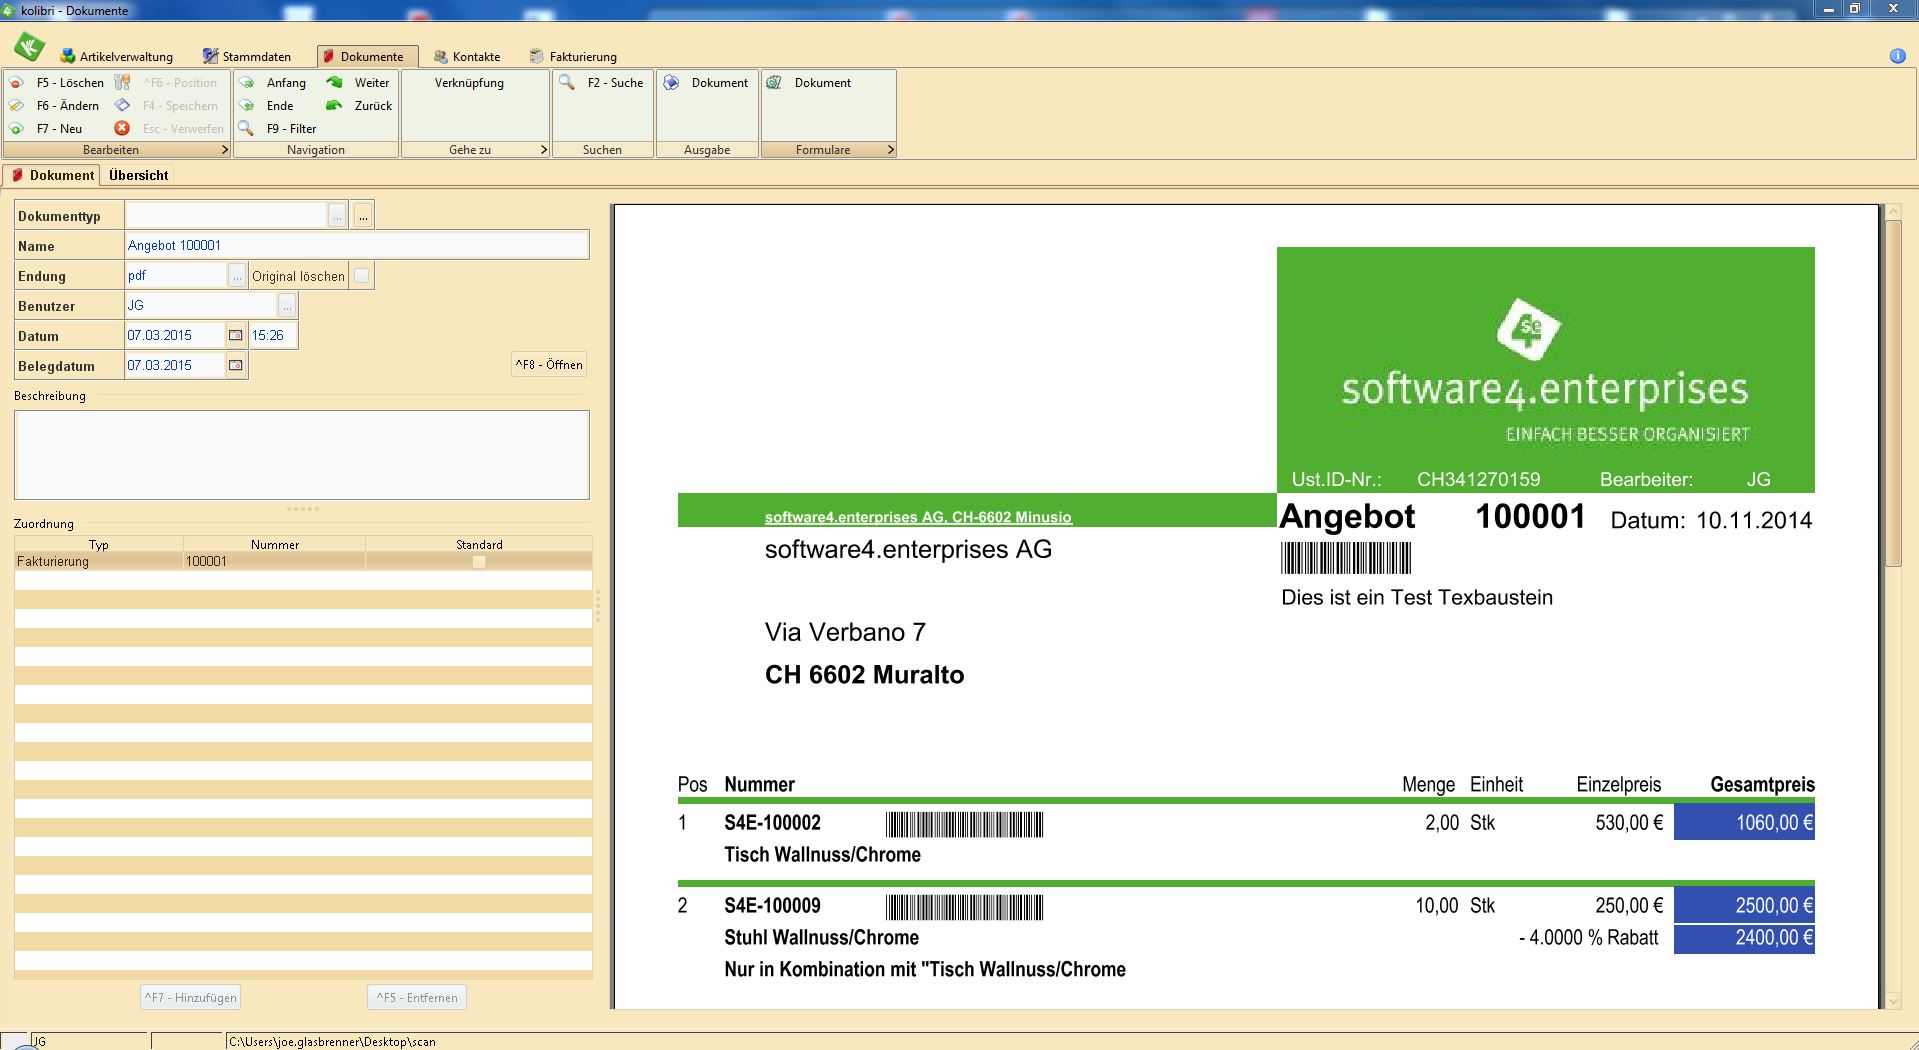
Task: Click Artikelverwaltung tab icon
Action: pyautogui.click(x=68, y=56)
